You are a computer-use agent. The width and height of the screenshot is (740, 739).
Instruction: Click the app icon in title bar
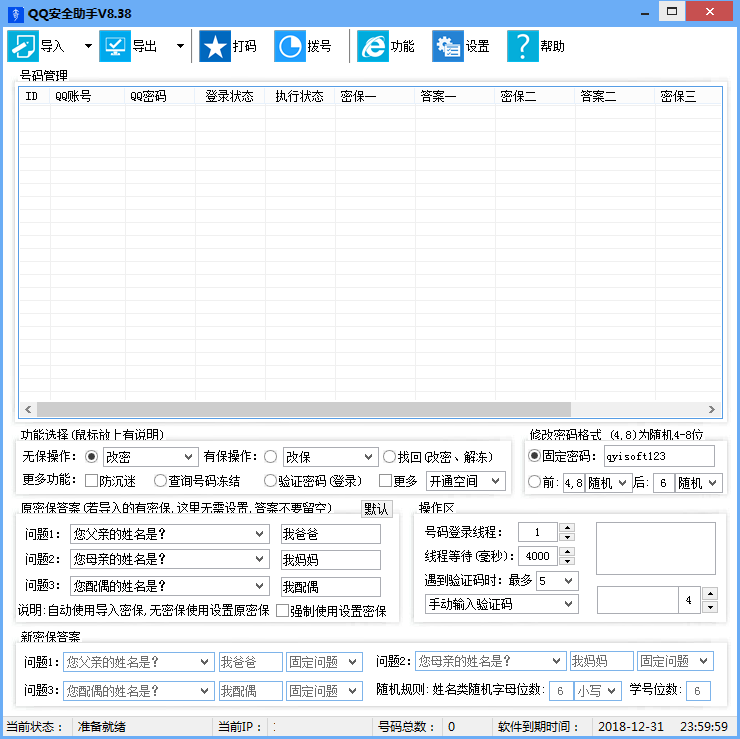[x=16, y=14]
